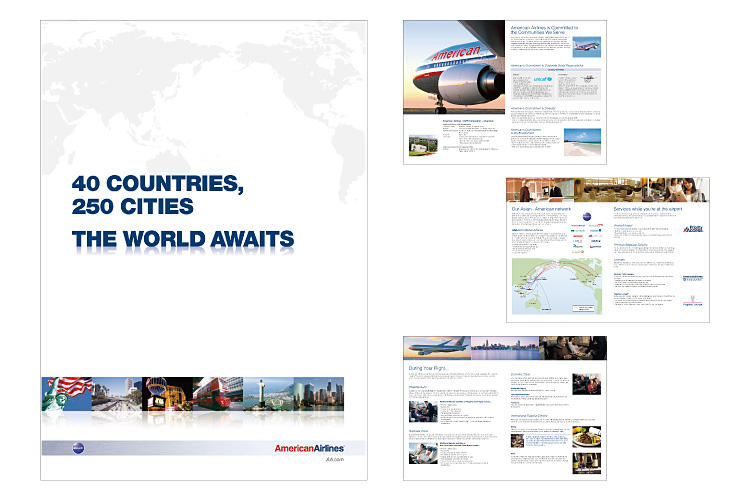Click 'Services while you're at the airport' heading
This screenshot has width=750, height=500.
pos(648,209)
